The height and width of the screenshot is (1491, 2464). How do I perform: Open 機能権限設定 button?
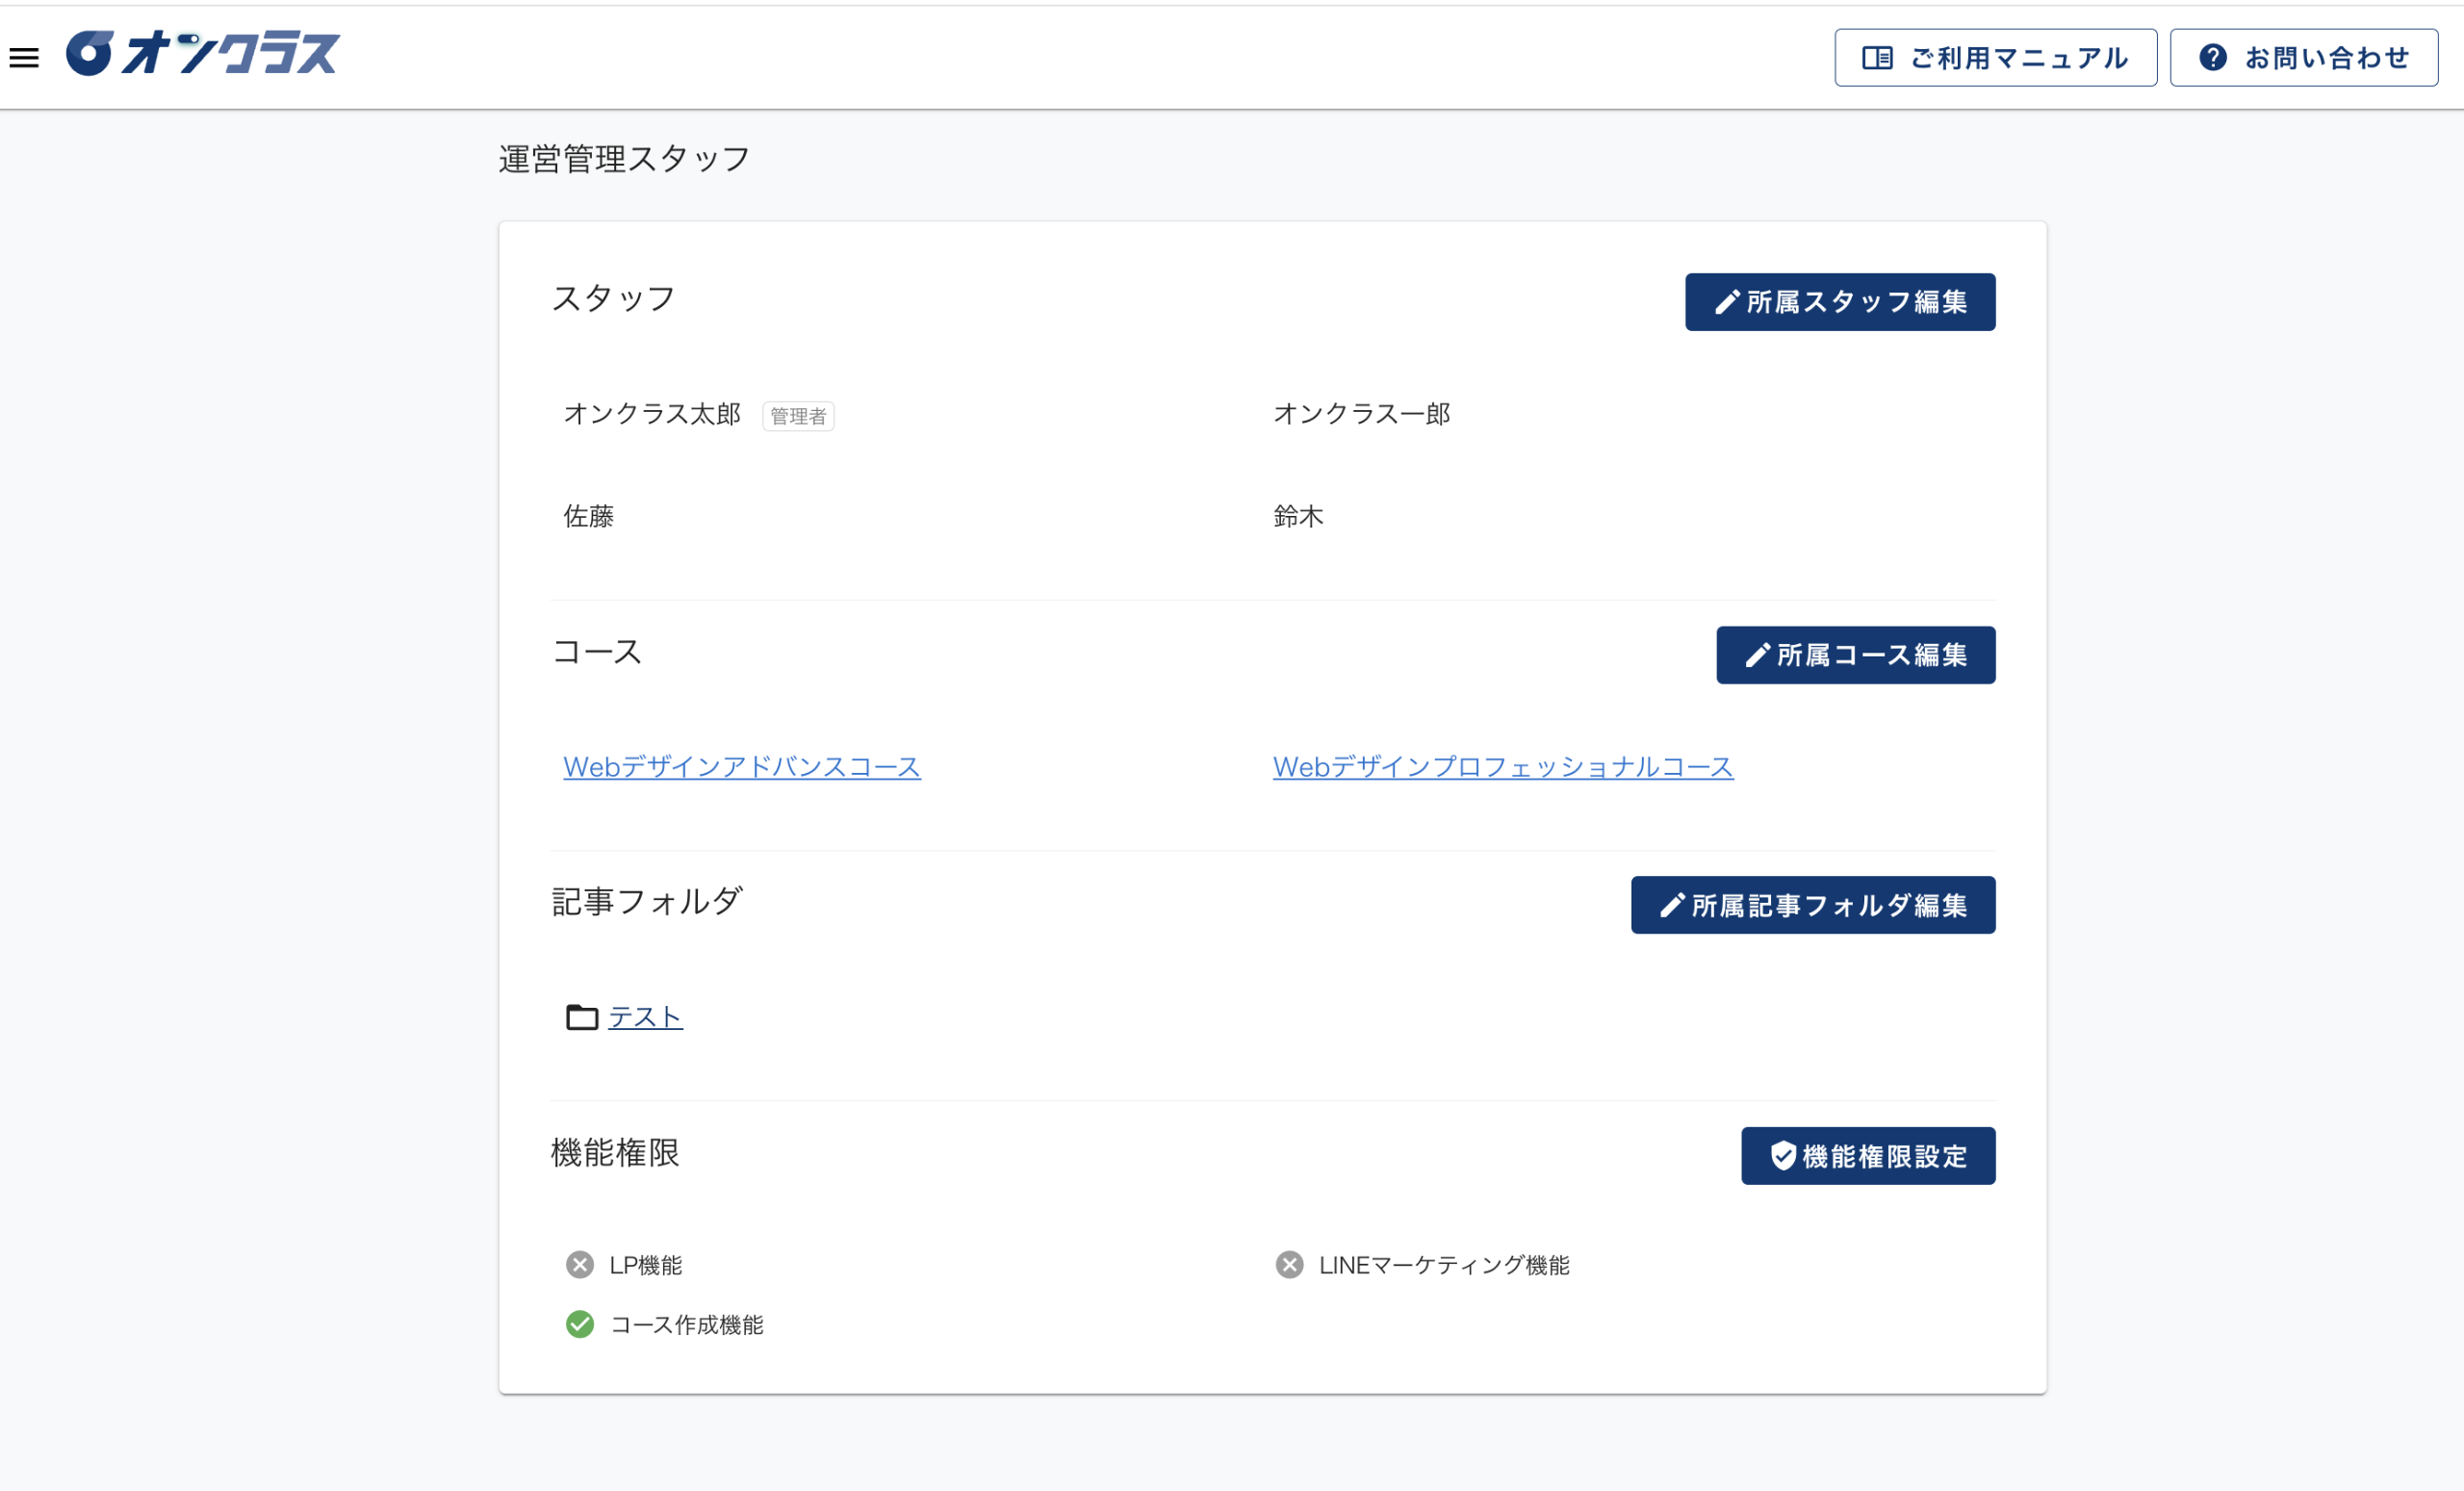1868,1156
